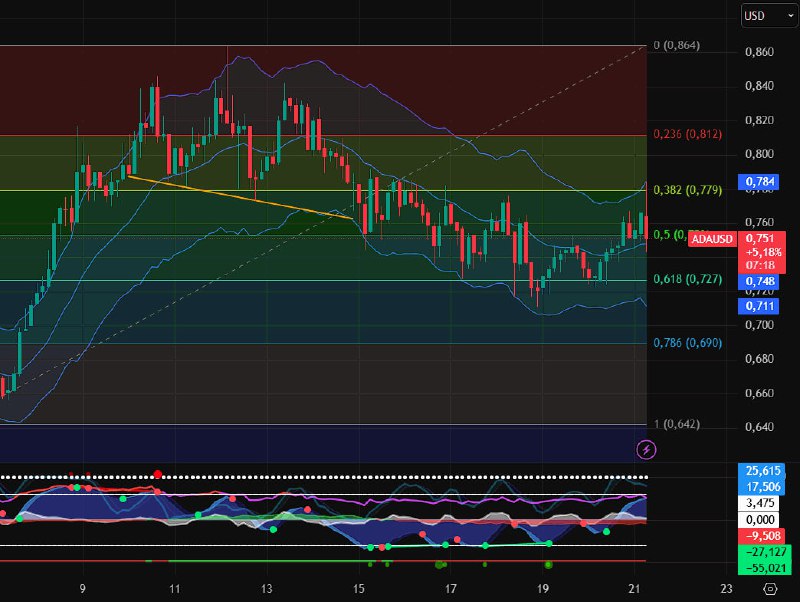Viewport: 800px width, 602px height.
Task: Click the purple lightning bolt icon
Action: (x=646, y=449)
